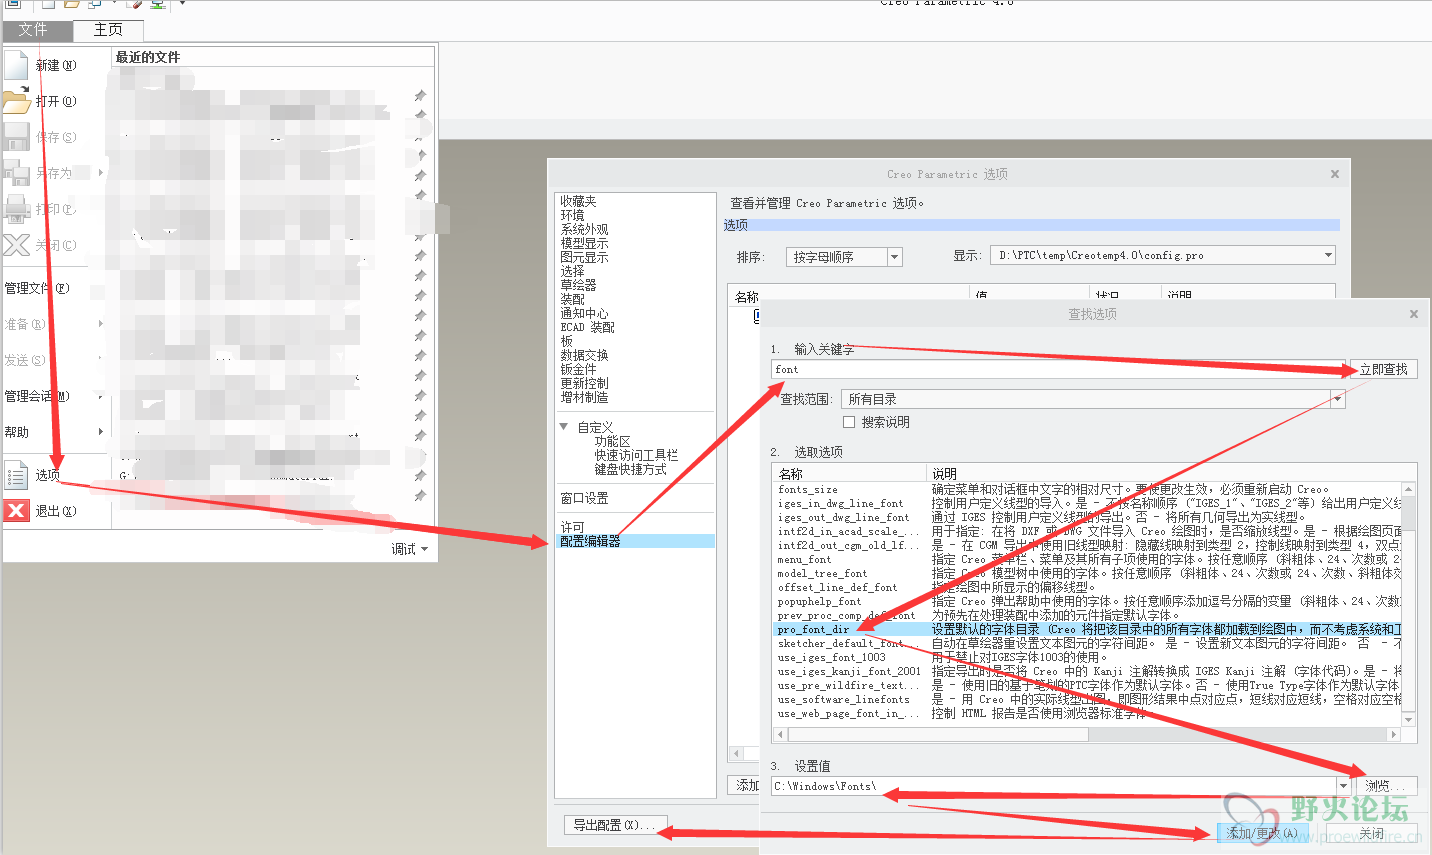
Task: Click the Save disk icon
Action: click(x=16, y=136)
